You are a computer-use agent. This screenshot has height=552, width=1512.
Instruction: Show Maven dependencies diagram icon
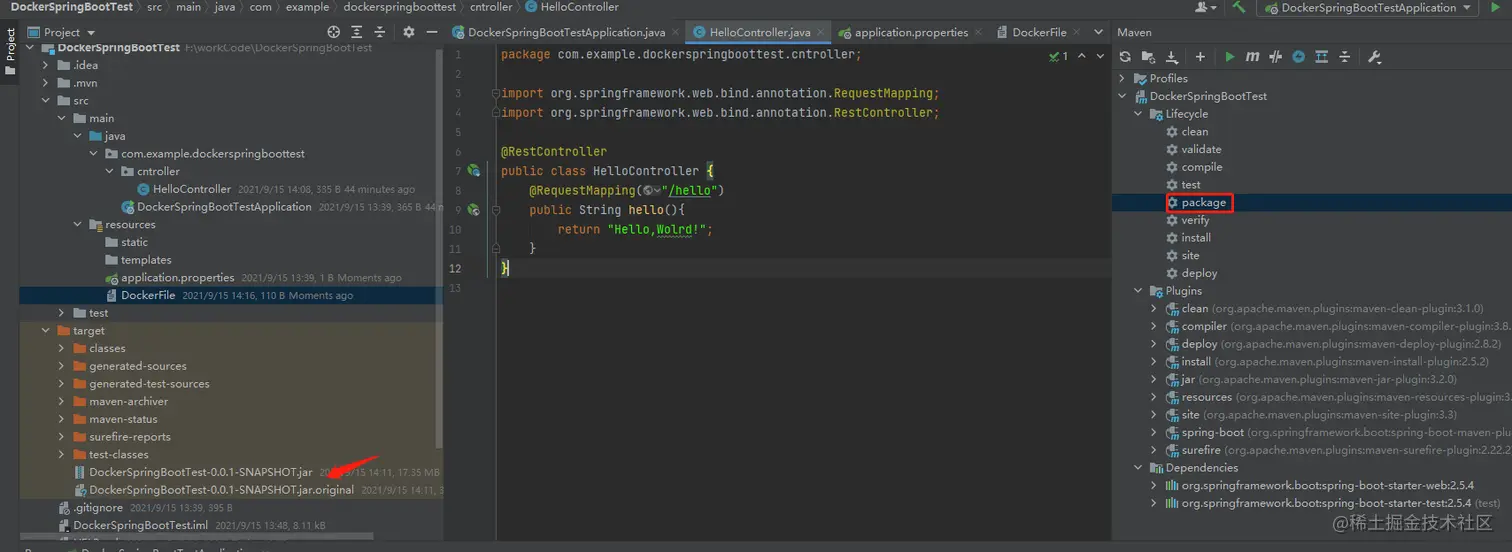tap(1321, 57)
